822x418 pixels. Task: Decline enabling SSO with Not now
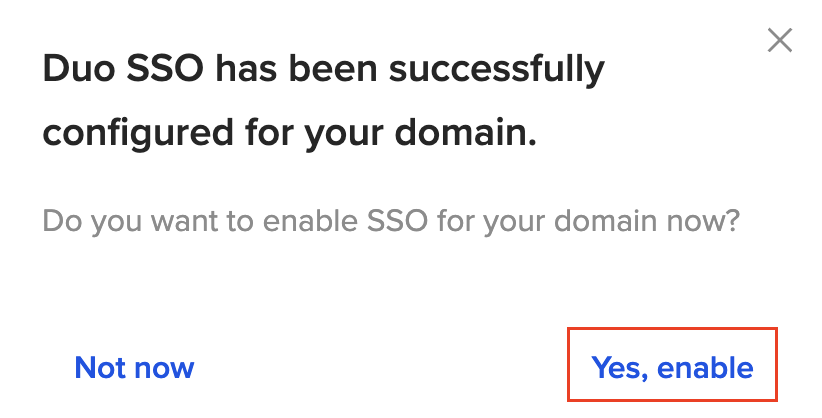(x=134, y=367)
